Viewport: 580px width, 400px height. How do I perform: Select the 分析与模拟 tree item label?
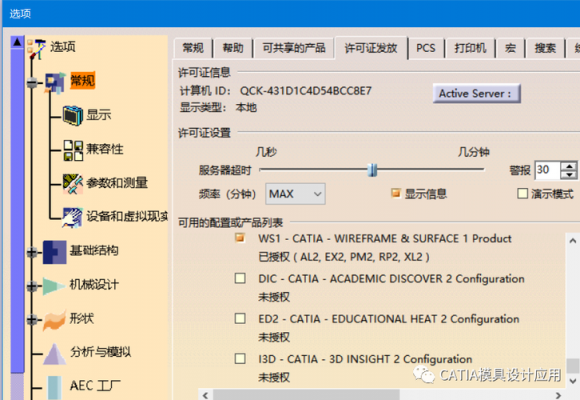tap(101, 352)
